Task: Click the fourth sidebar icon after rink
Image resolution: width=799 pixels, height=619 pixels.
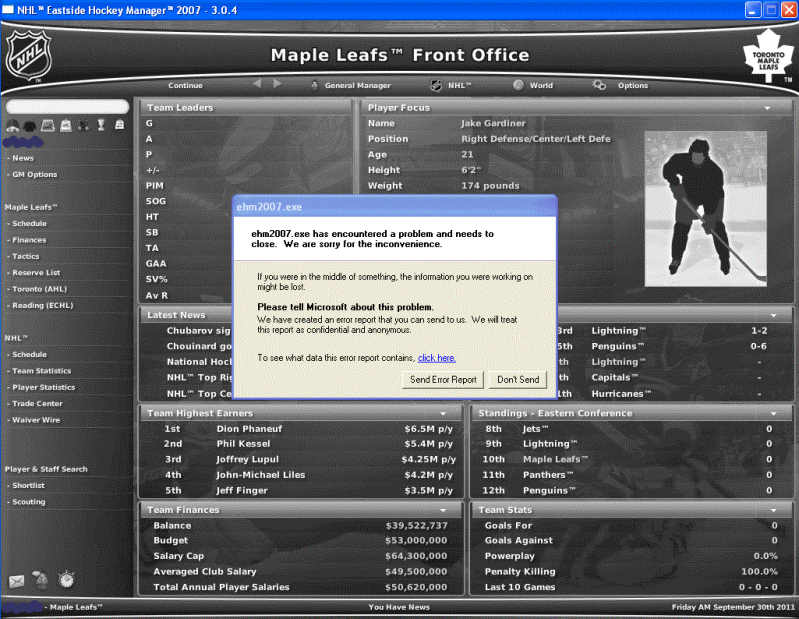Action: pos(66,125)
